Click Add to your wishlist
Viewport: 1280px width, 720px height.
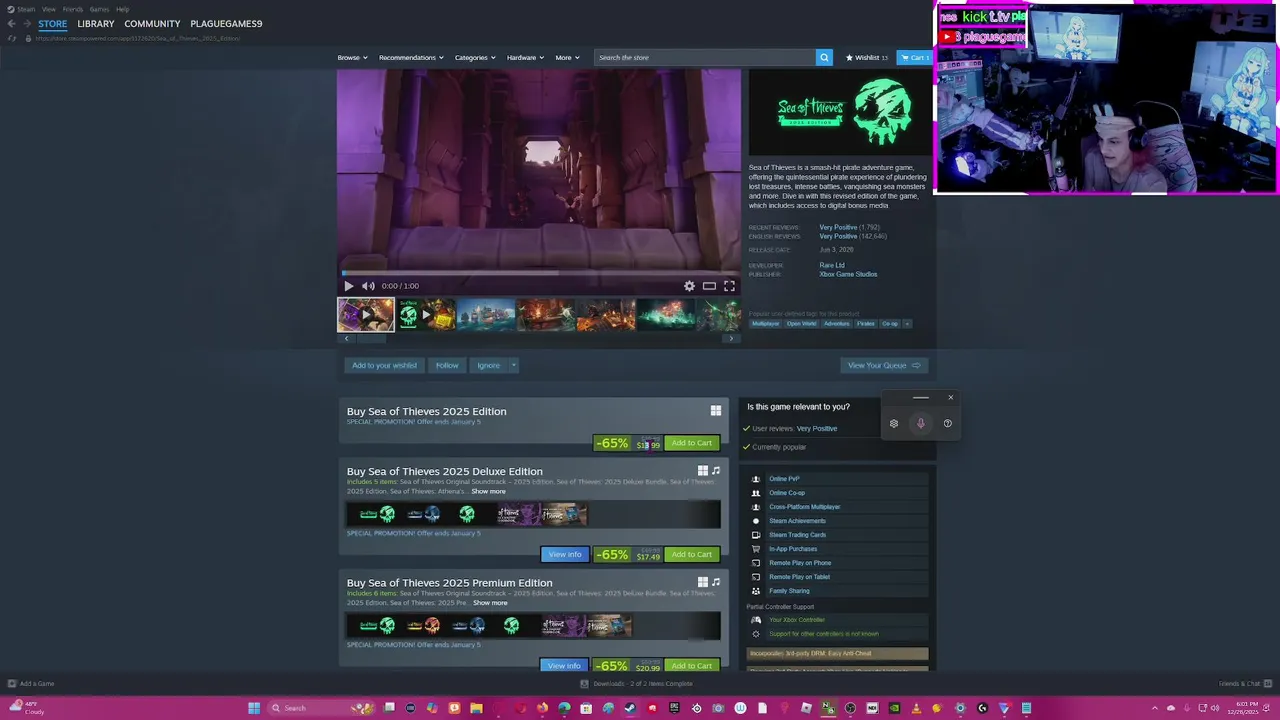pyautogui.click(x=384, y=365)
